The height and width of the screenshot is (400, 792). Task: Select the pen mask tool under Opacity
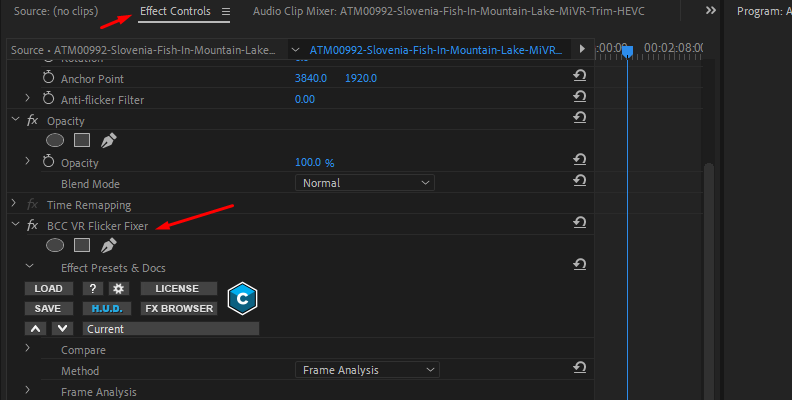109,141
